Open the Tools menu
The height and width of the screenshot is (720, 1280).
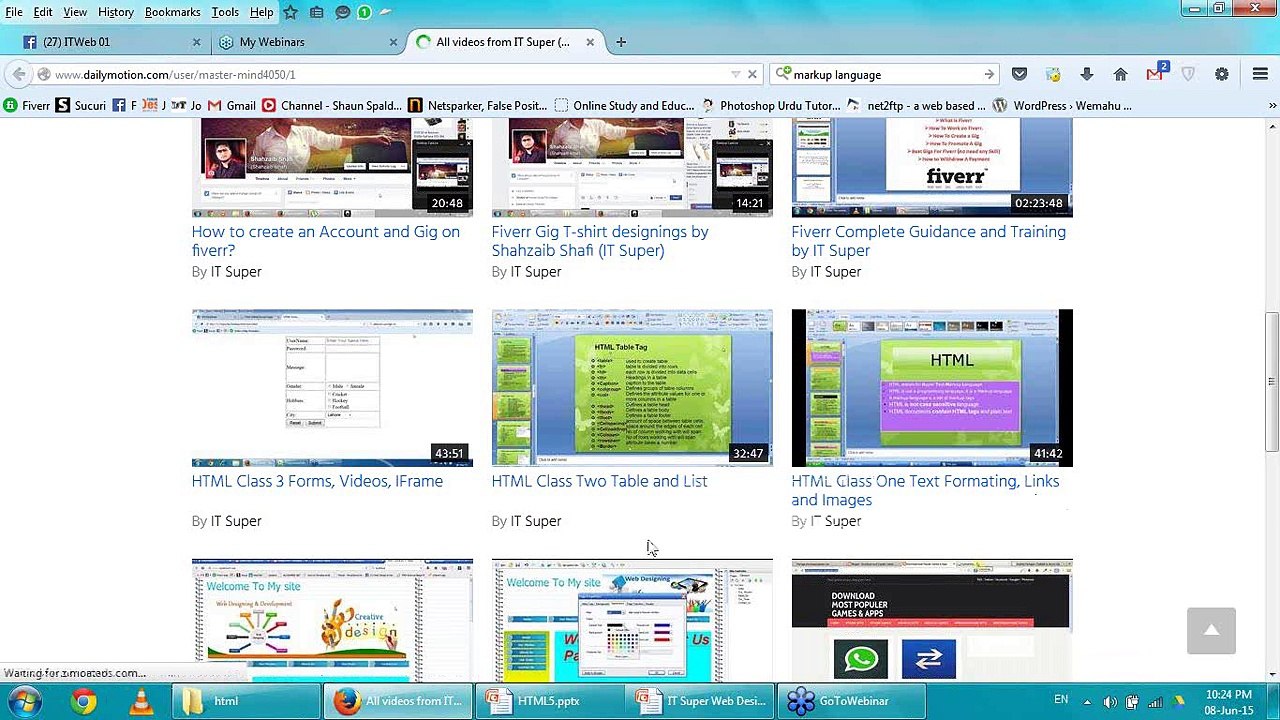tap(225, 12)
